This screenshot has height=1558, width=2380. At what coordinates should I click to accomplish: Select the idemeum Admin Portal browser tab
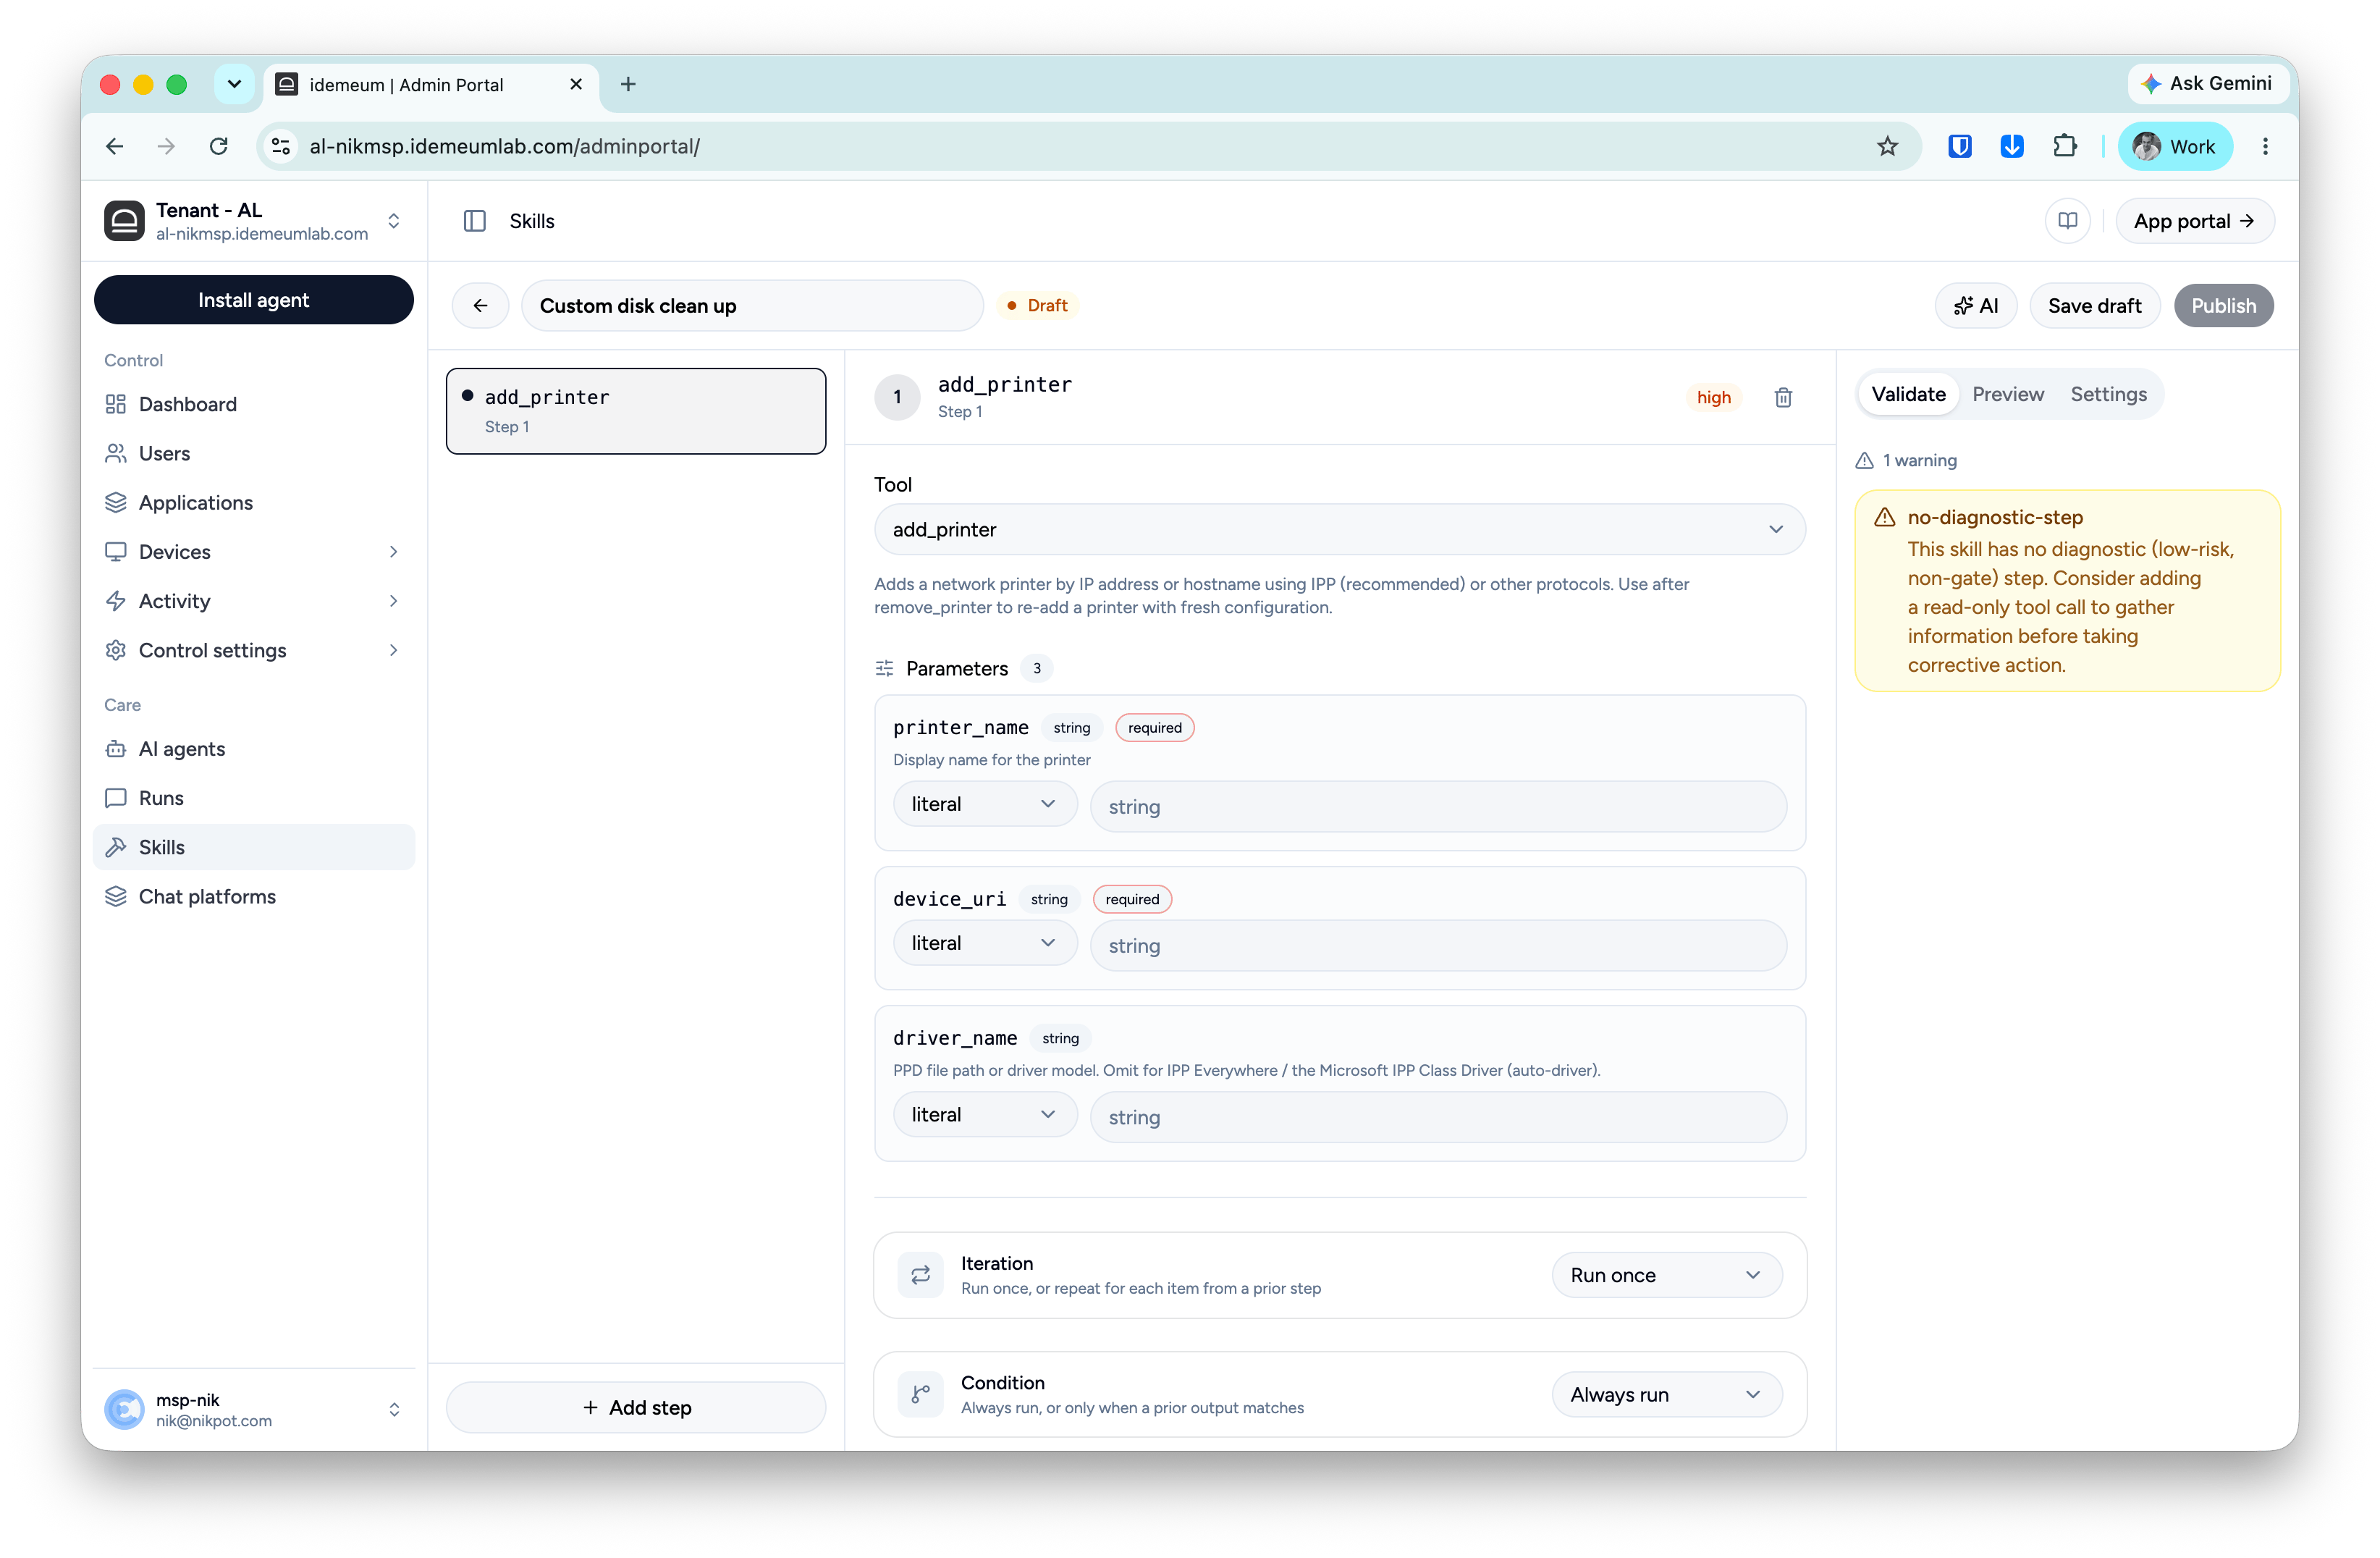430,85
